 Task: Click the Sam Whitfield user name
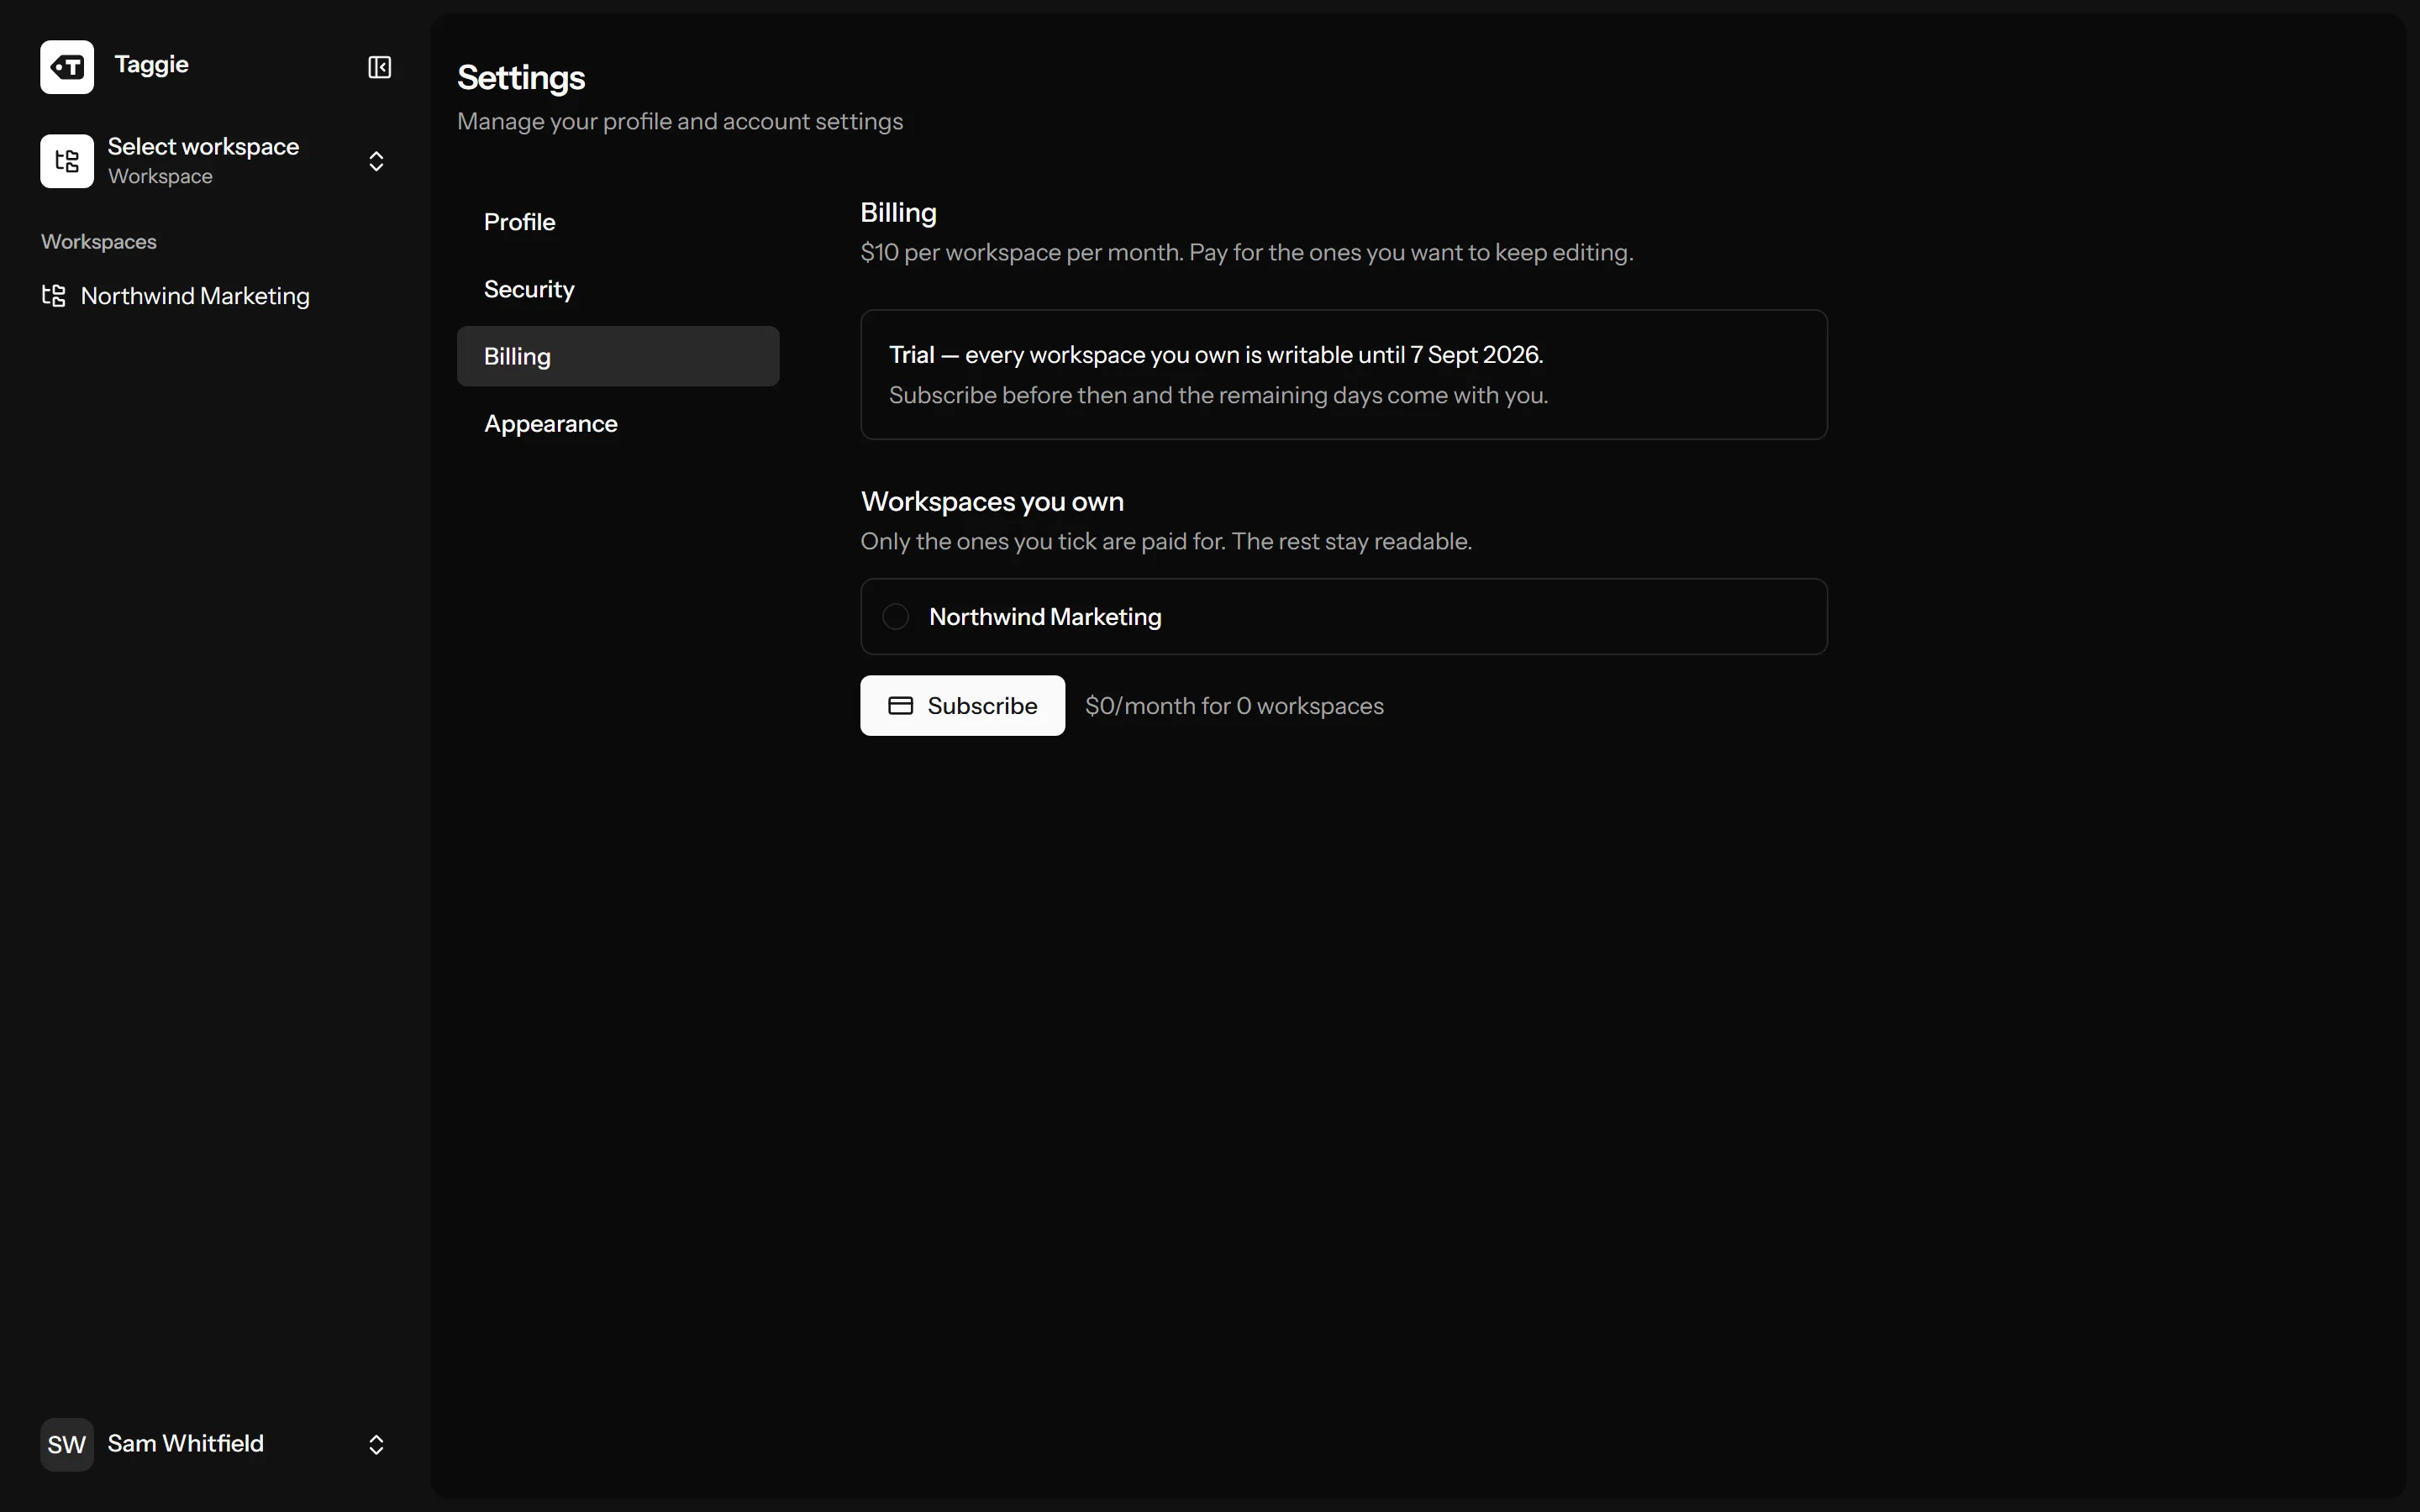pos(185,1443)
